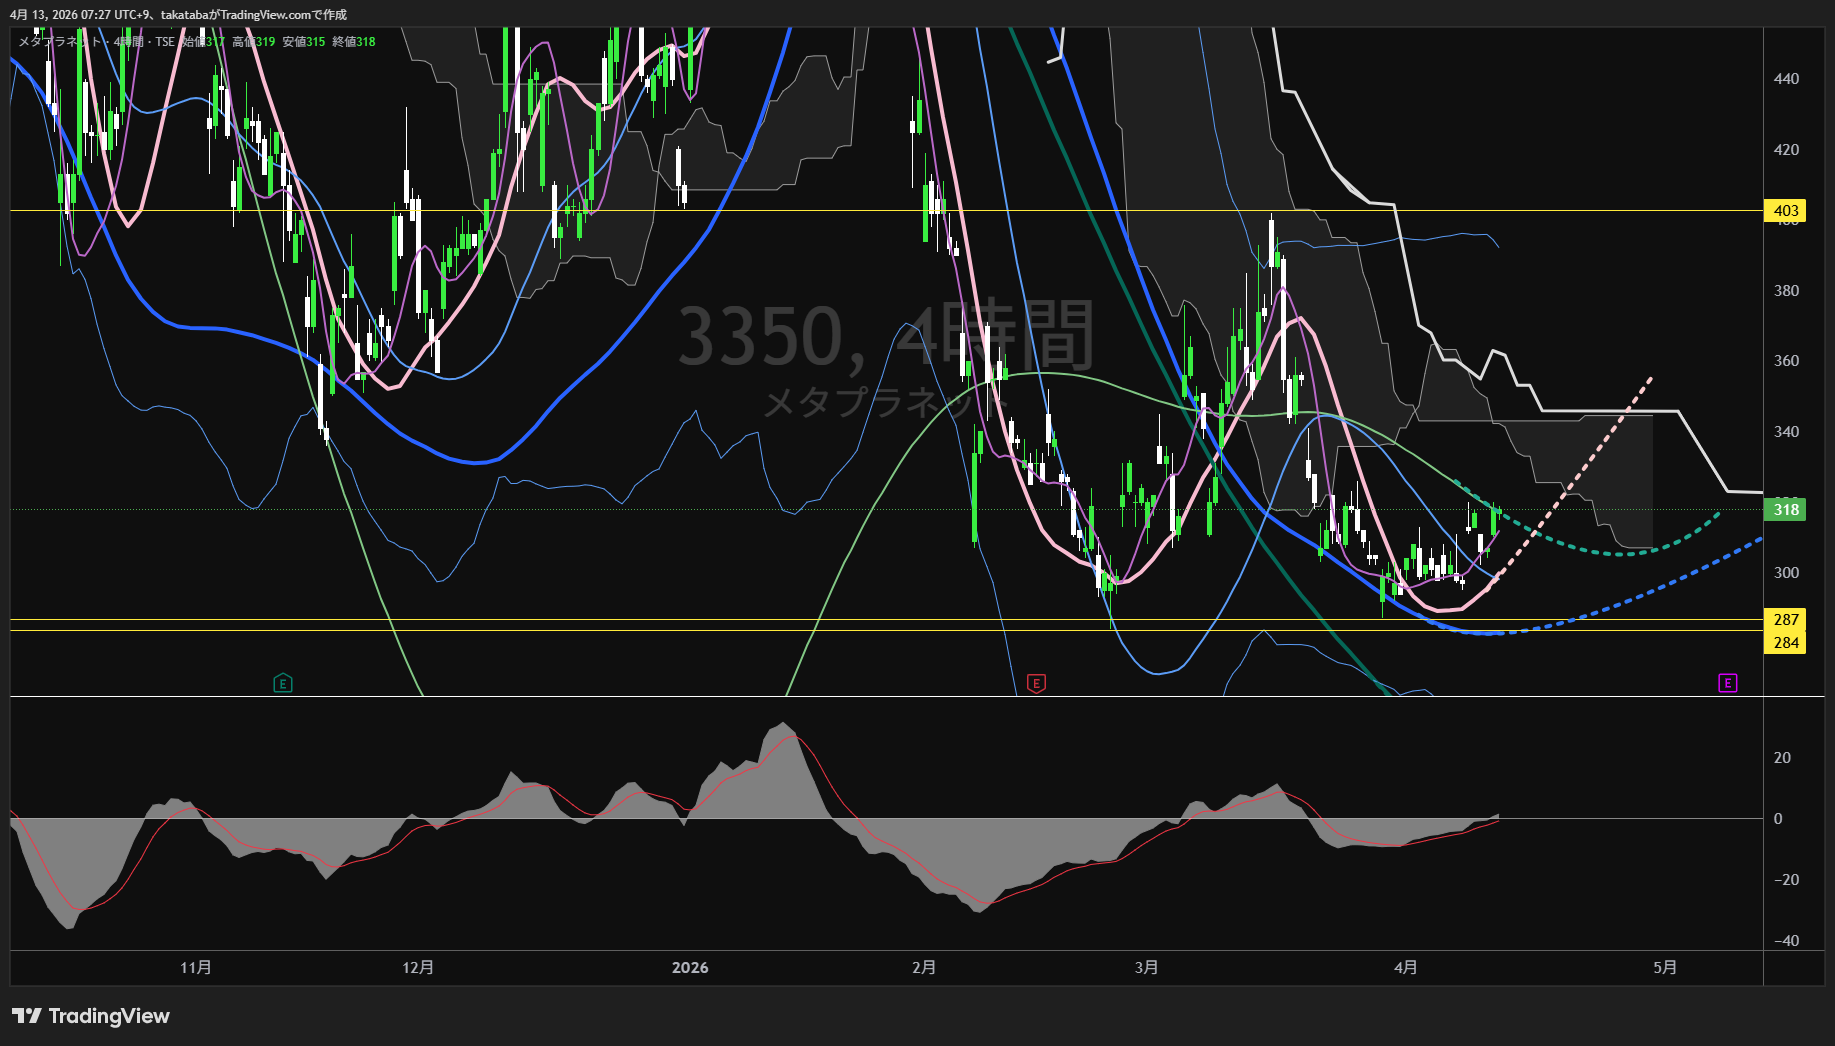Click the 440 tick on price scale
The width and height of the screenshot is (1835, 1046).
[x=1785, y=79]
